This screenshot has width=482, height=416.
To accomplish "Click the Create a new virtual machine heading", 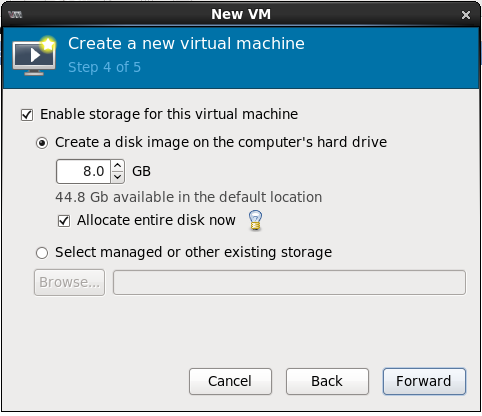I will (186, 44).
